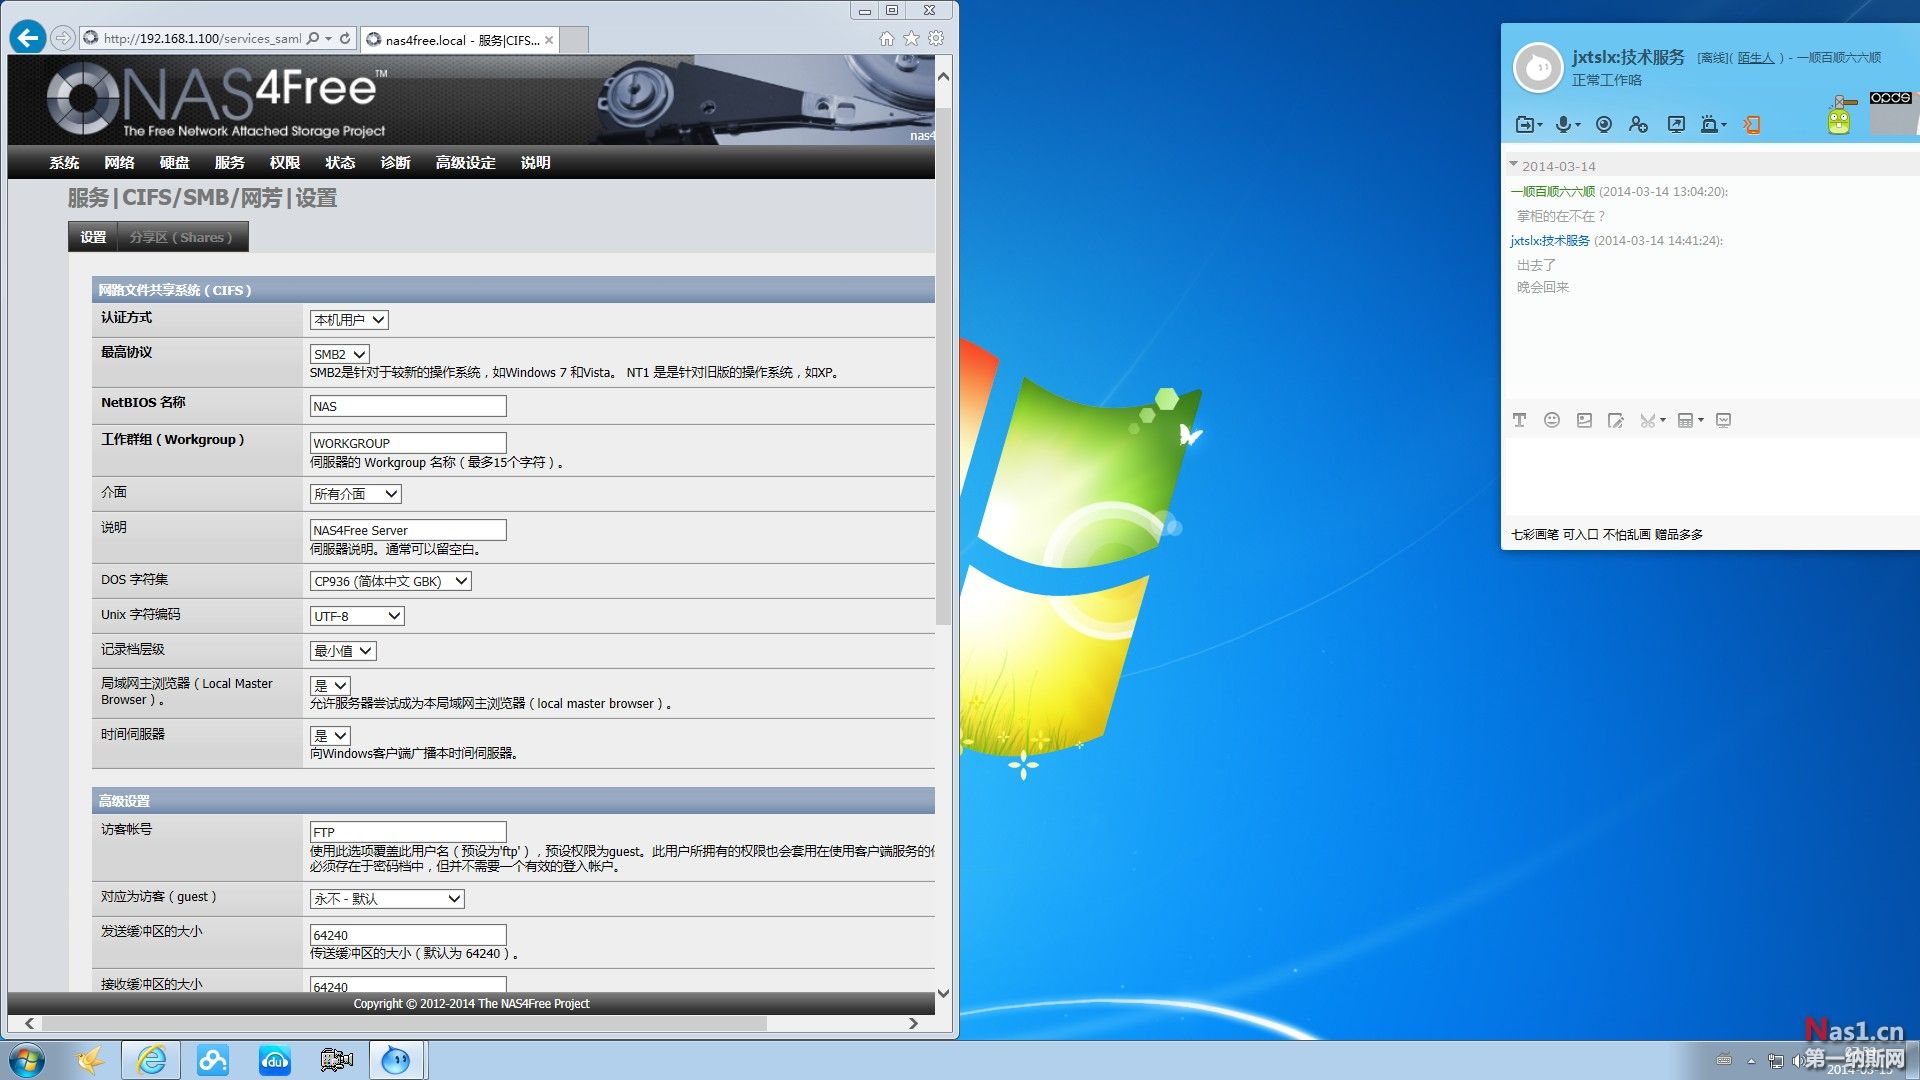This screenshot has height=1080, width=1920.
Task: Click the 七彩画笔 ad text link
Action: pyautogui.click(x=1607, y=534)
